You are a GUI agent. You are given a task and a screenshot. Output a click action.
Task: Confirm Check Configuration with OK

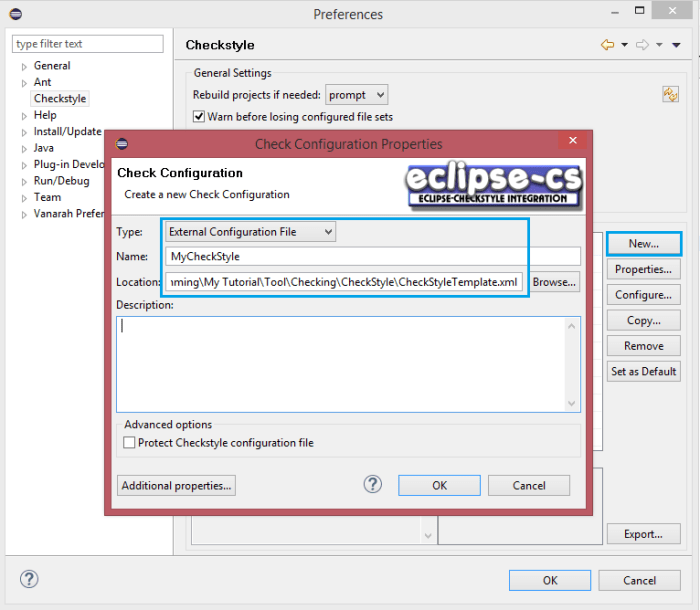[439, 485]
